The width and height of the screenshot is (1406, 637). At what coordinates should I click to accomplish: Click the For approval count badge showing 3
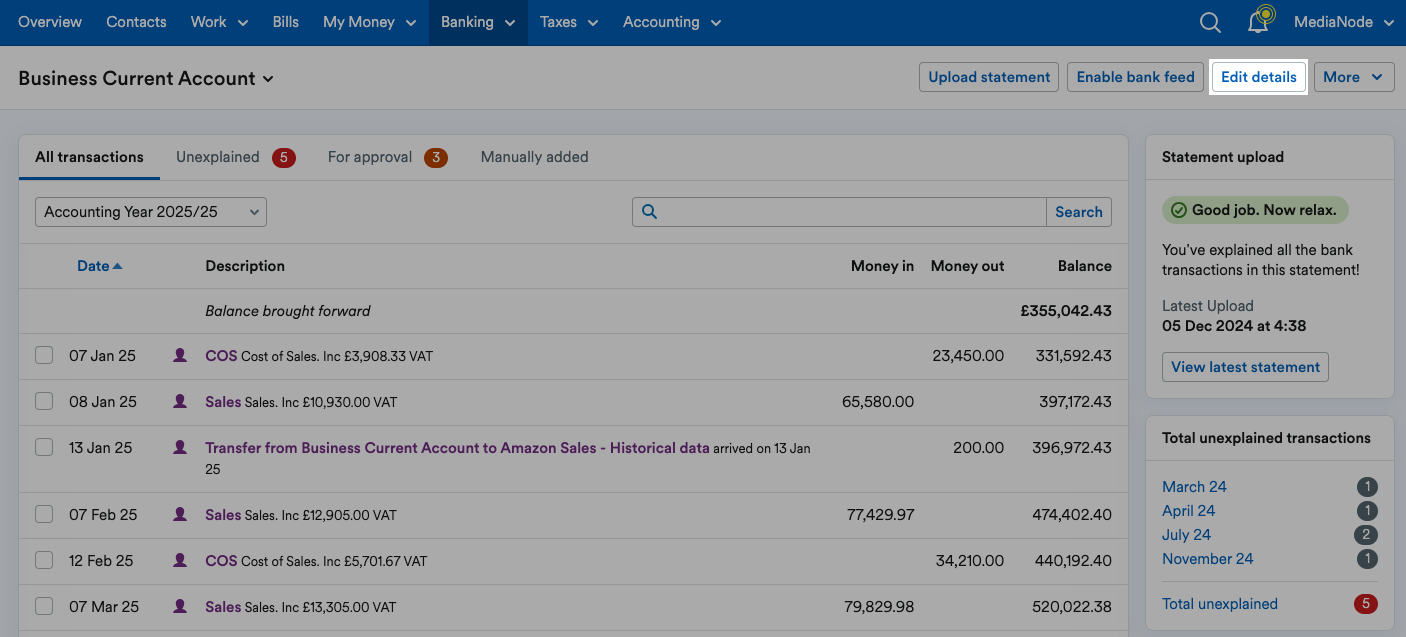(x=435, y=157)
